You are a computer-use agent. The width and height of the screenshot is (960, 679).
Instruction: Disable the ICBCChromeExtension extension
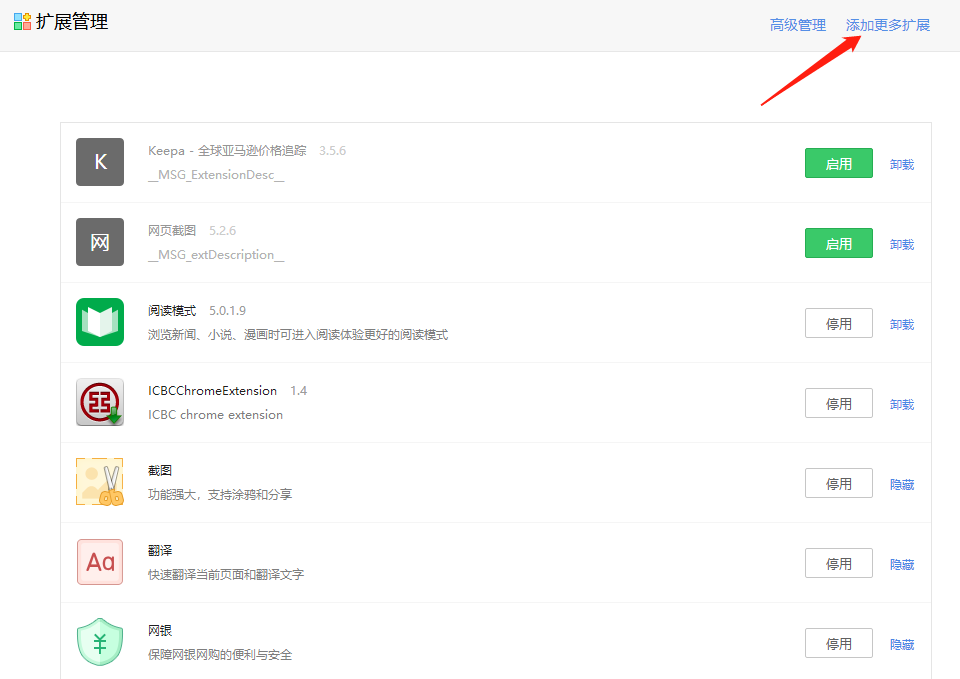click(838, 403)
